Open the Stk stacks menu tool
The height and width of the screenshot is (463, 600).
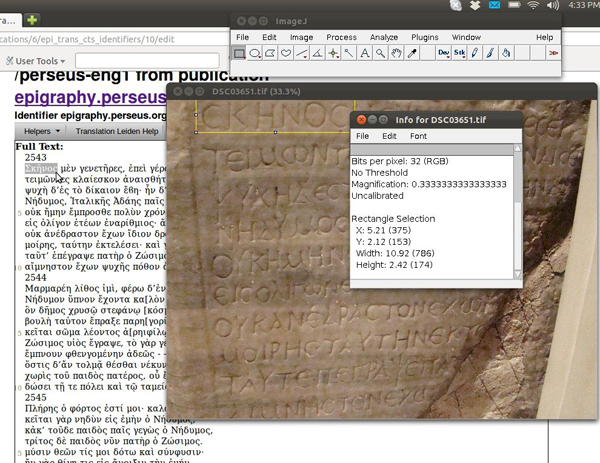(460, 53)
